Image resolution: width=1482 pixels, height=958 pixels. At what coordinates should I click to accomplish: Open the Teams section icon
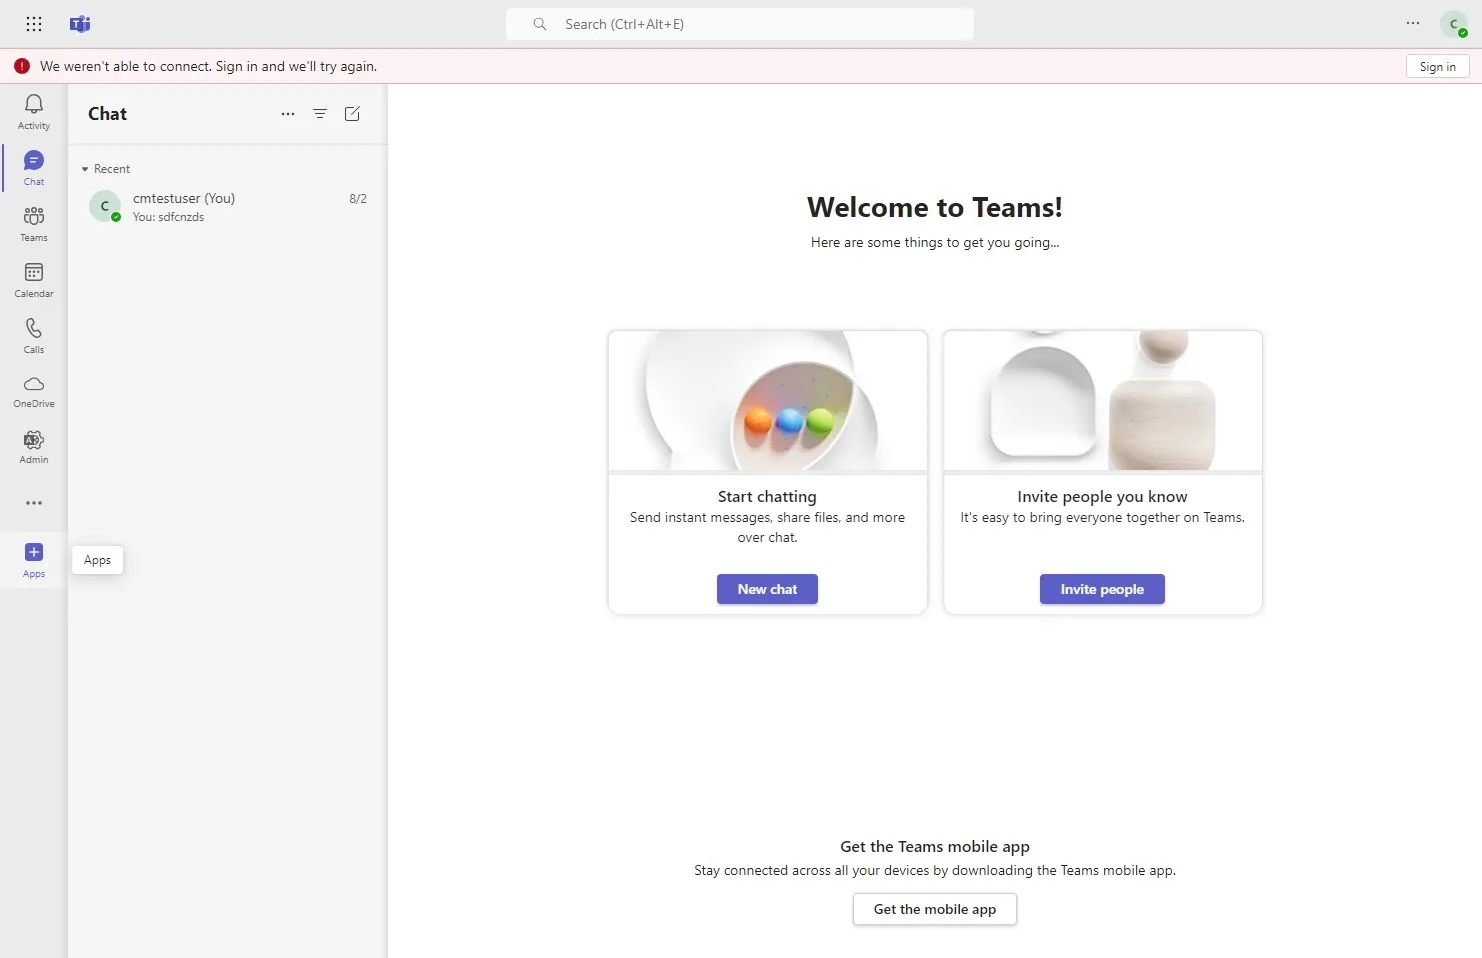pyautogui.click(x=34, y=224)
